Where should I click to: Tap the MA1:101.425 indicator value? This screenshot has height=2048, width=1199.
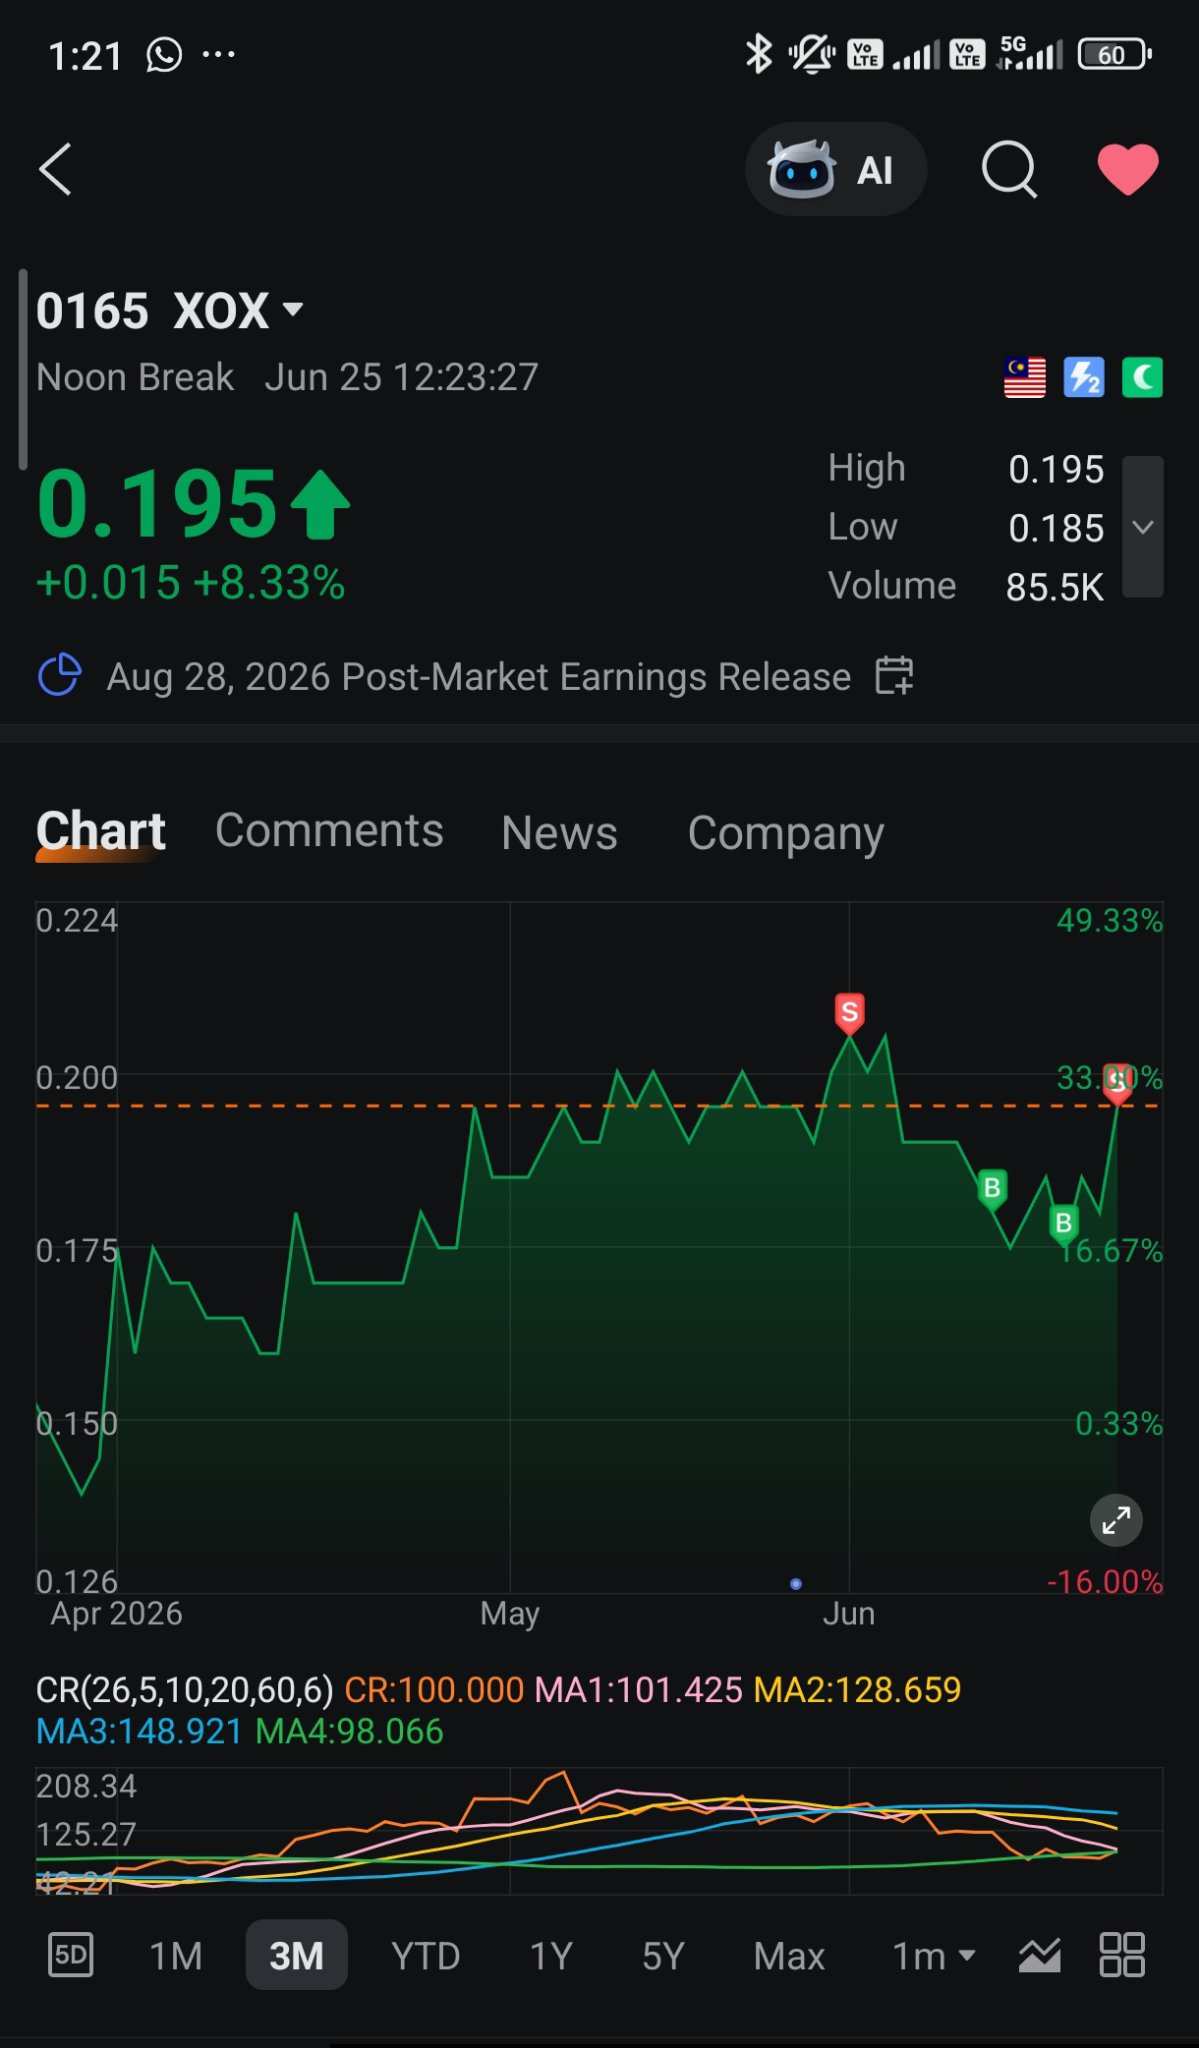point(639,1690)
